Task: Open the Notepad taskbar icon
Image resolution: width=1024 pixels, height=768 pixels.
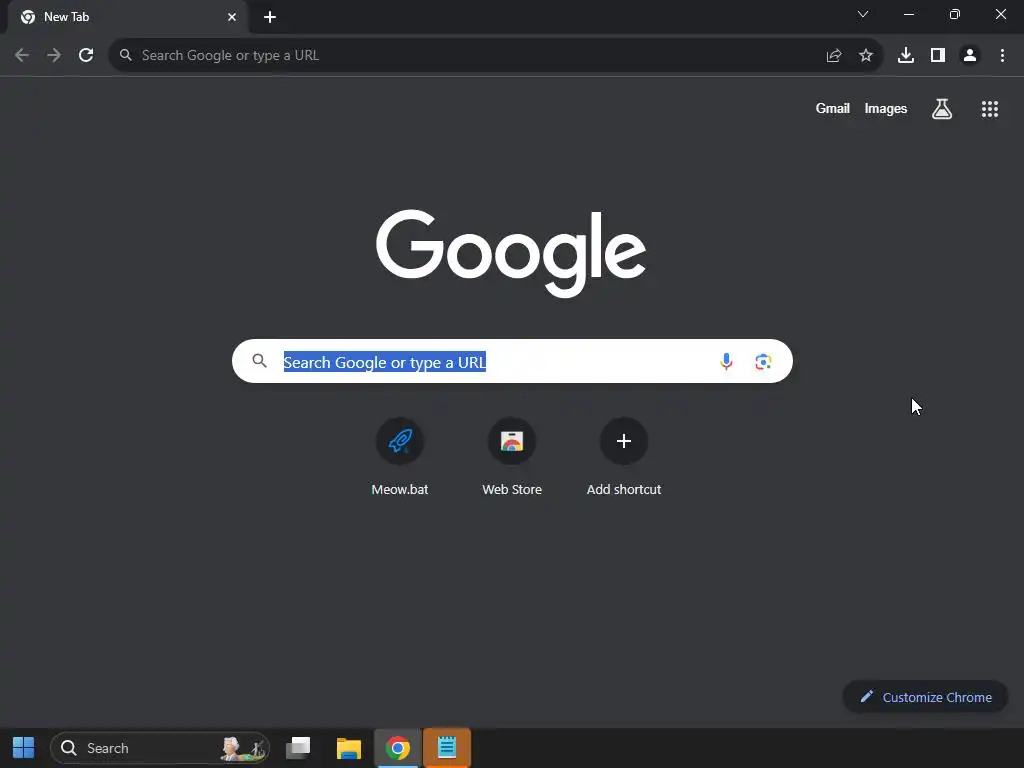Action: (x=447, y=748)
